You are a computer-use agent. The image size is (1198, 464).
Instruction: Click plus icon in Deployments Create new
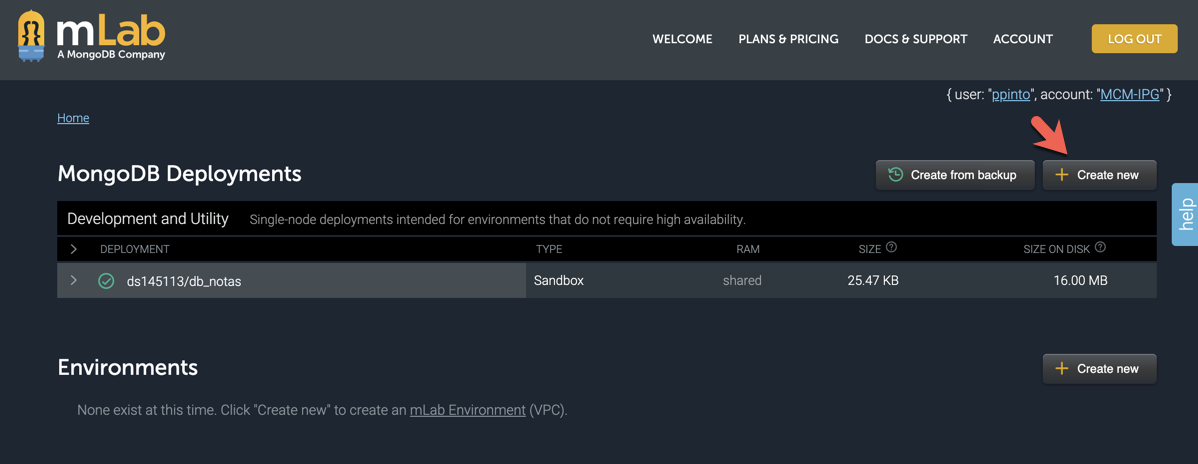point(1062,175)
